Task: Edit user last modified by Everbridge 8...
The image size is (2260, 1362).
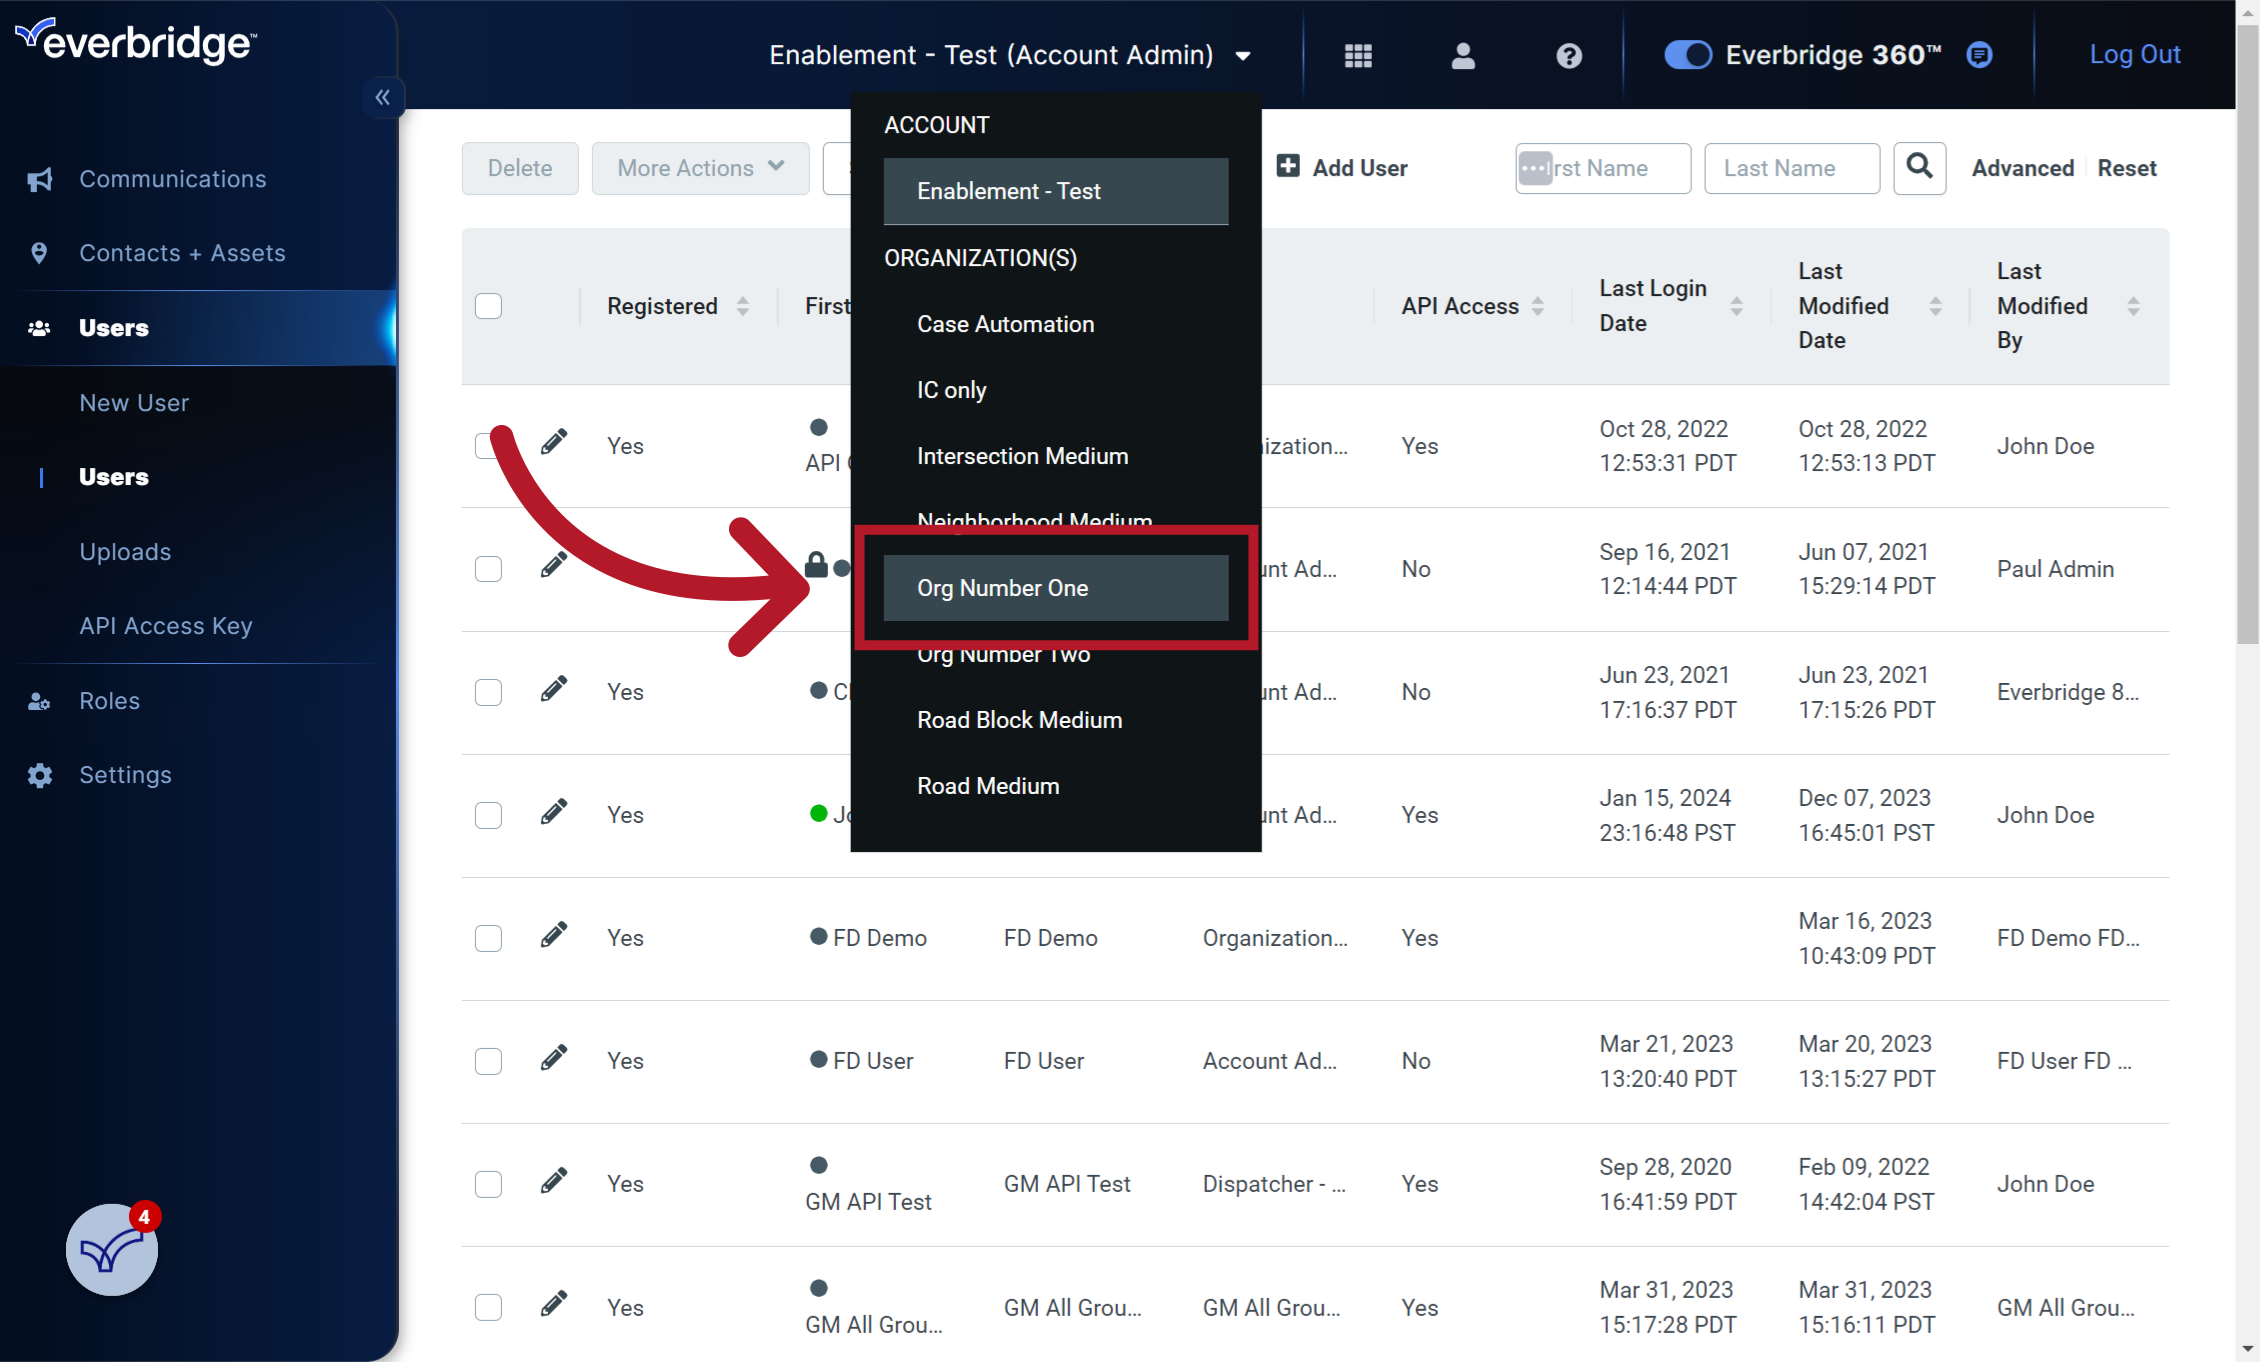Action: 553,689
